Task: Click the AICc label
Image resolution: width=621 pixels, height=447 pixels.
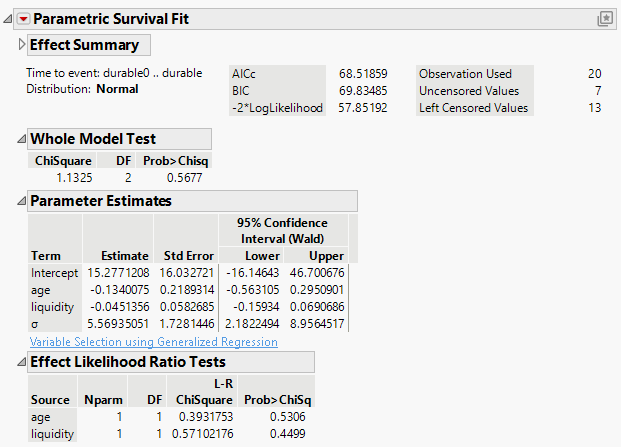Action: tap(244, 74)
